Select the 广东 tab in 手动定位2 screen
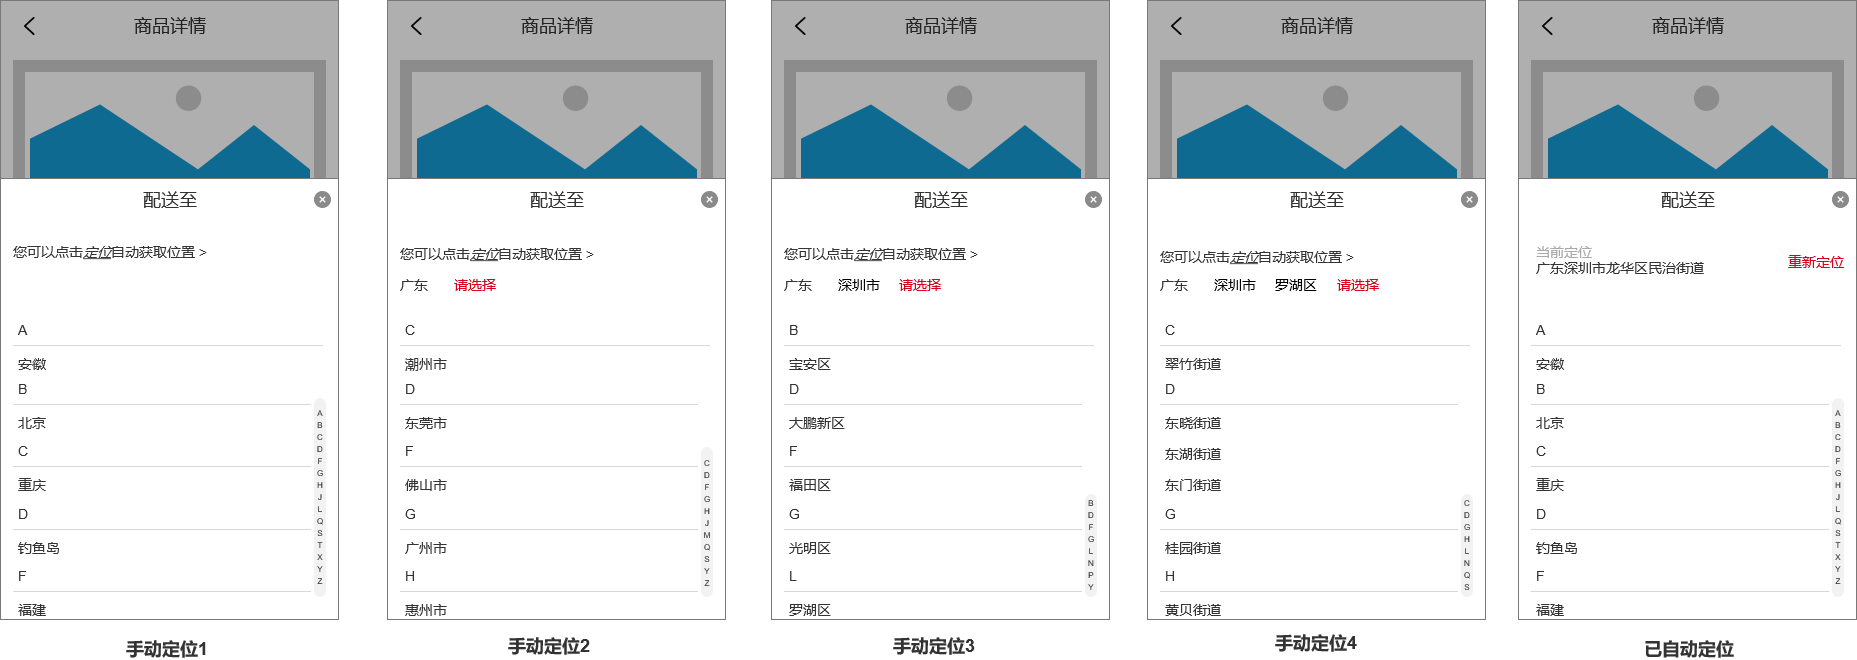1857x660 pixels. click(x=414, y=285)
